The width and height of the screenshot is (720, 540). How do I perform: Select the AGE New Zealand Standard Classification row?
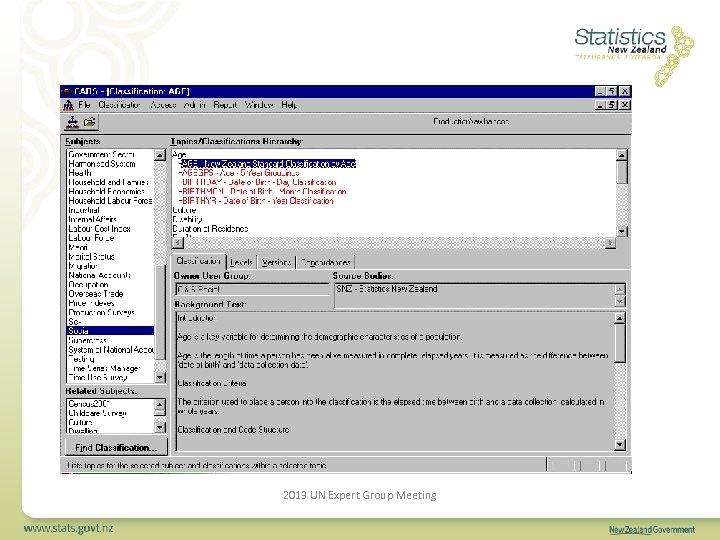tap(268, 163)
